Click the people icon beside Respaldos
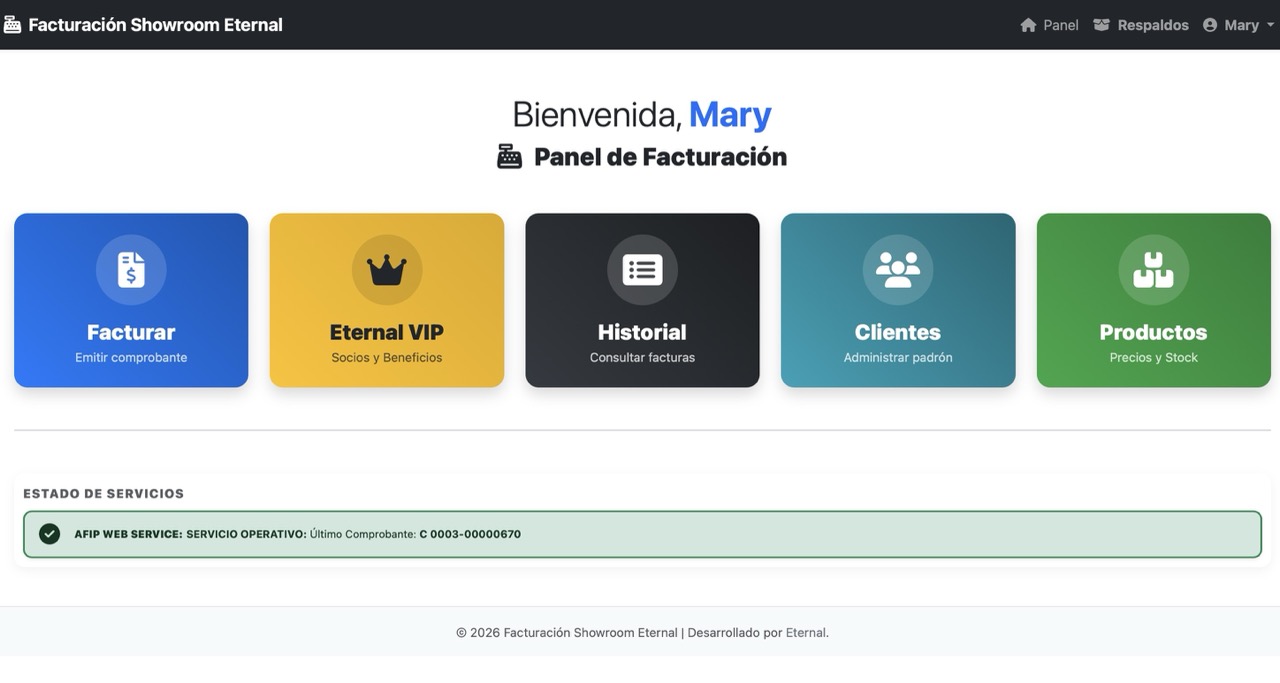The width and height of the screenshot is (1280, 683). click(x=1101, y=24)
